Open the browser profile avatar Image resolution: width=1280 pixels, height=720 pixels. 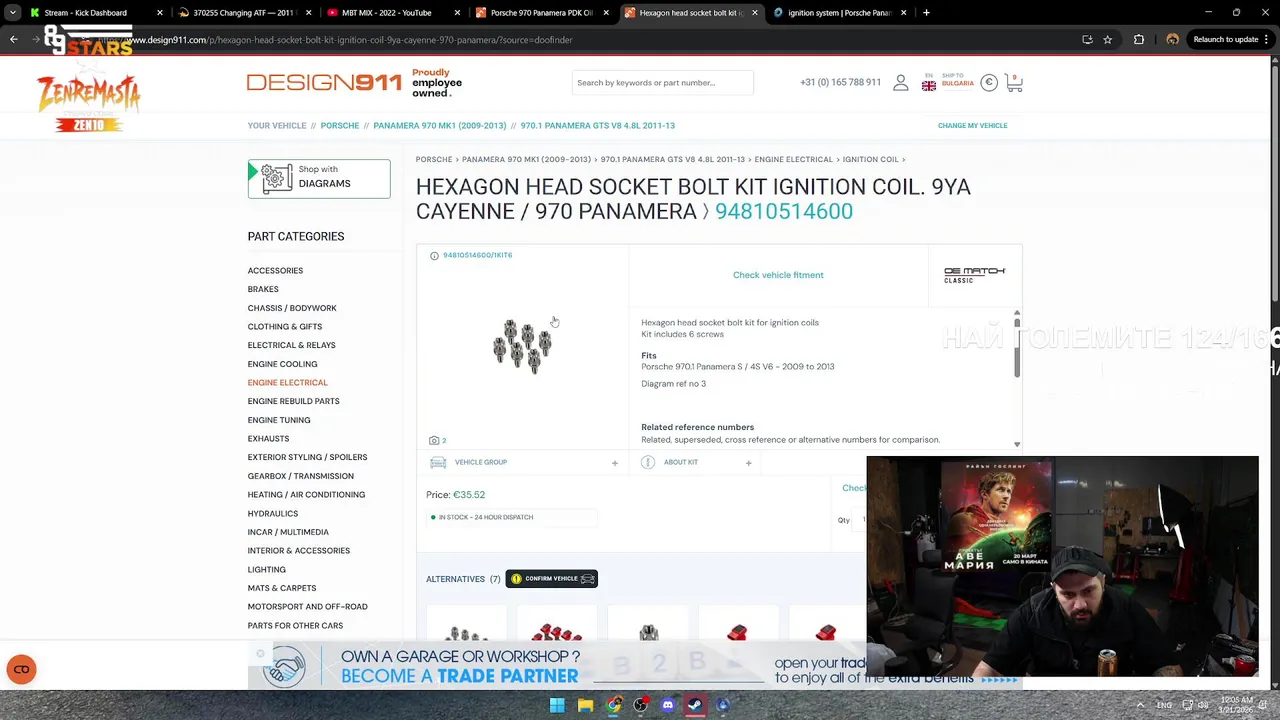[1172, 40]
